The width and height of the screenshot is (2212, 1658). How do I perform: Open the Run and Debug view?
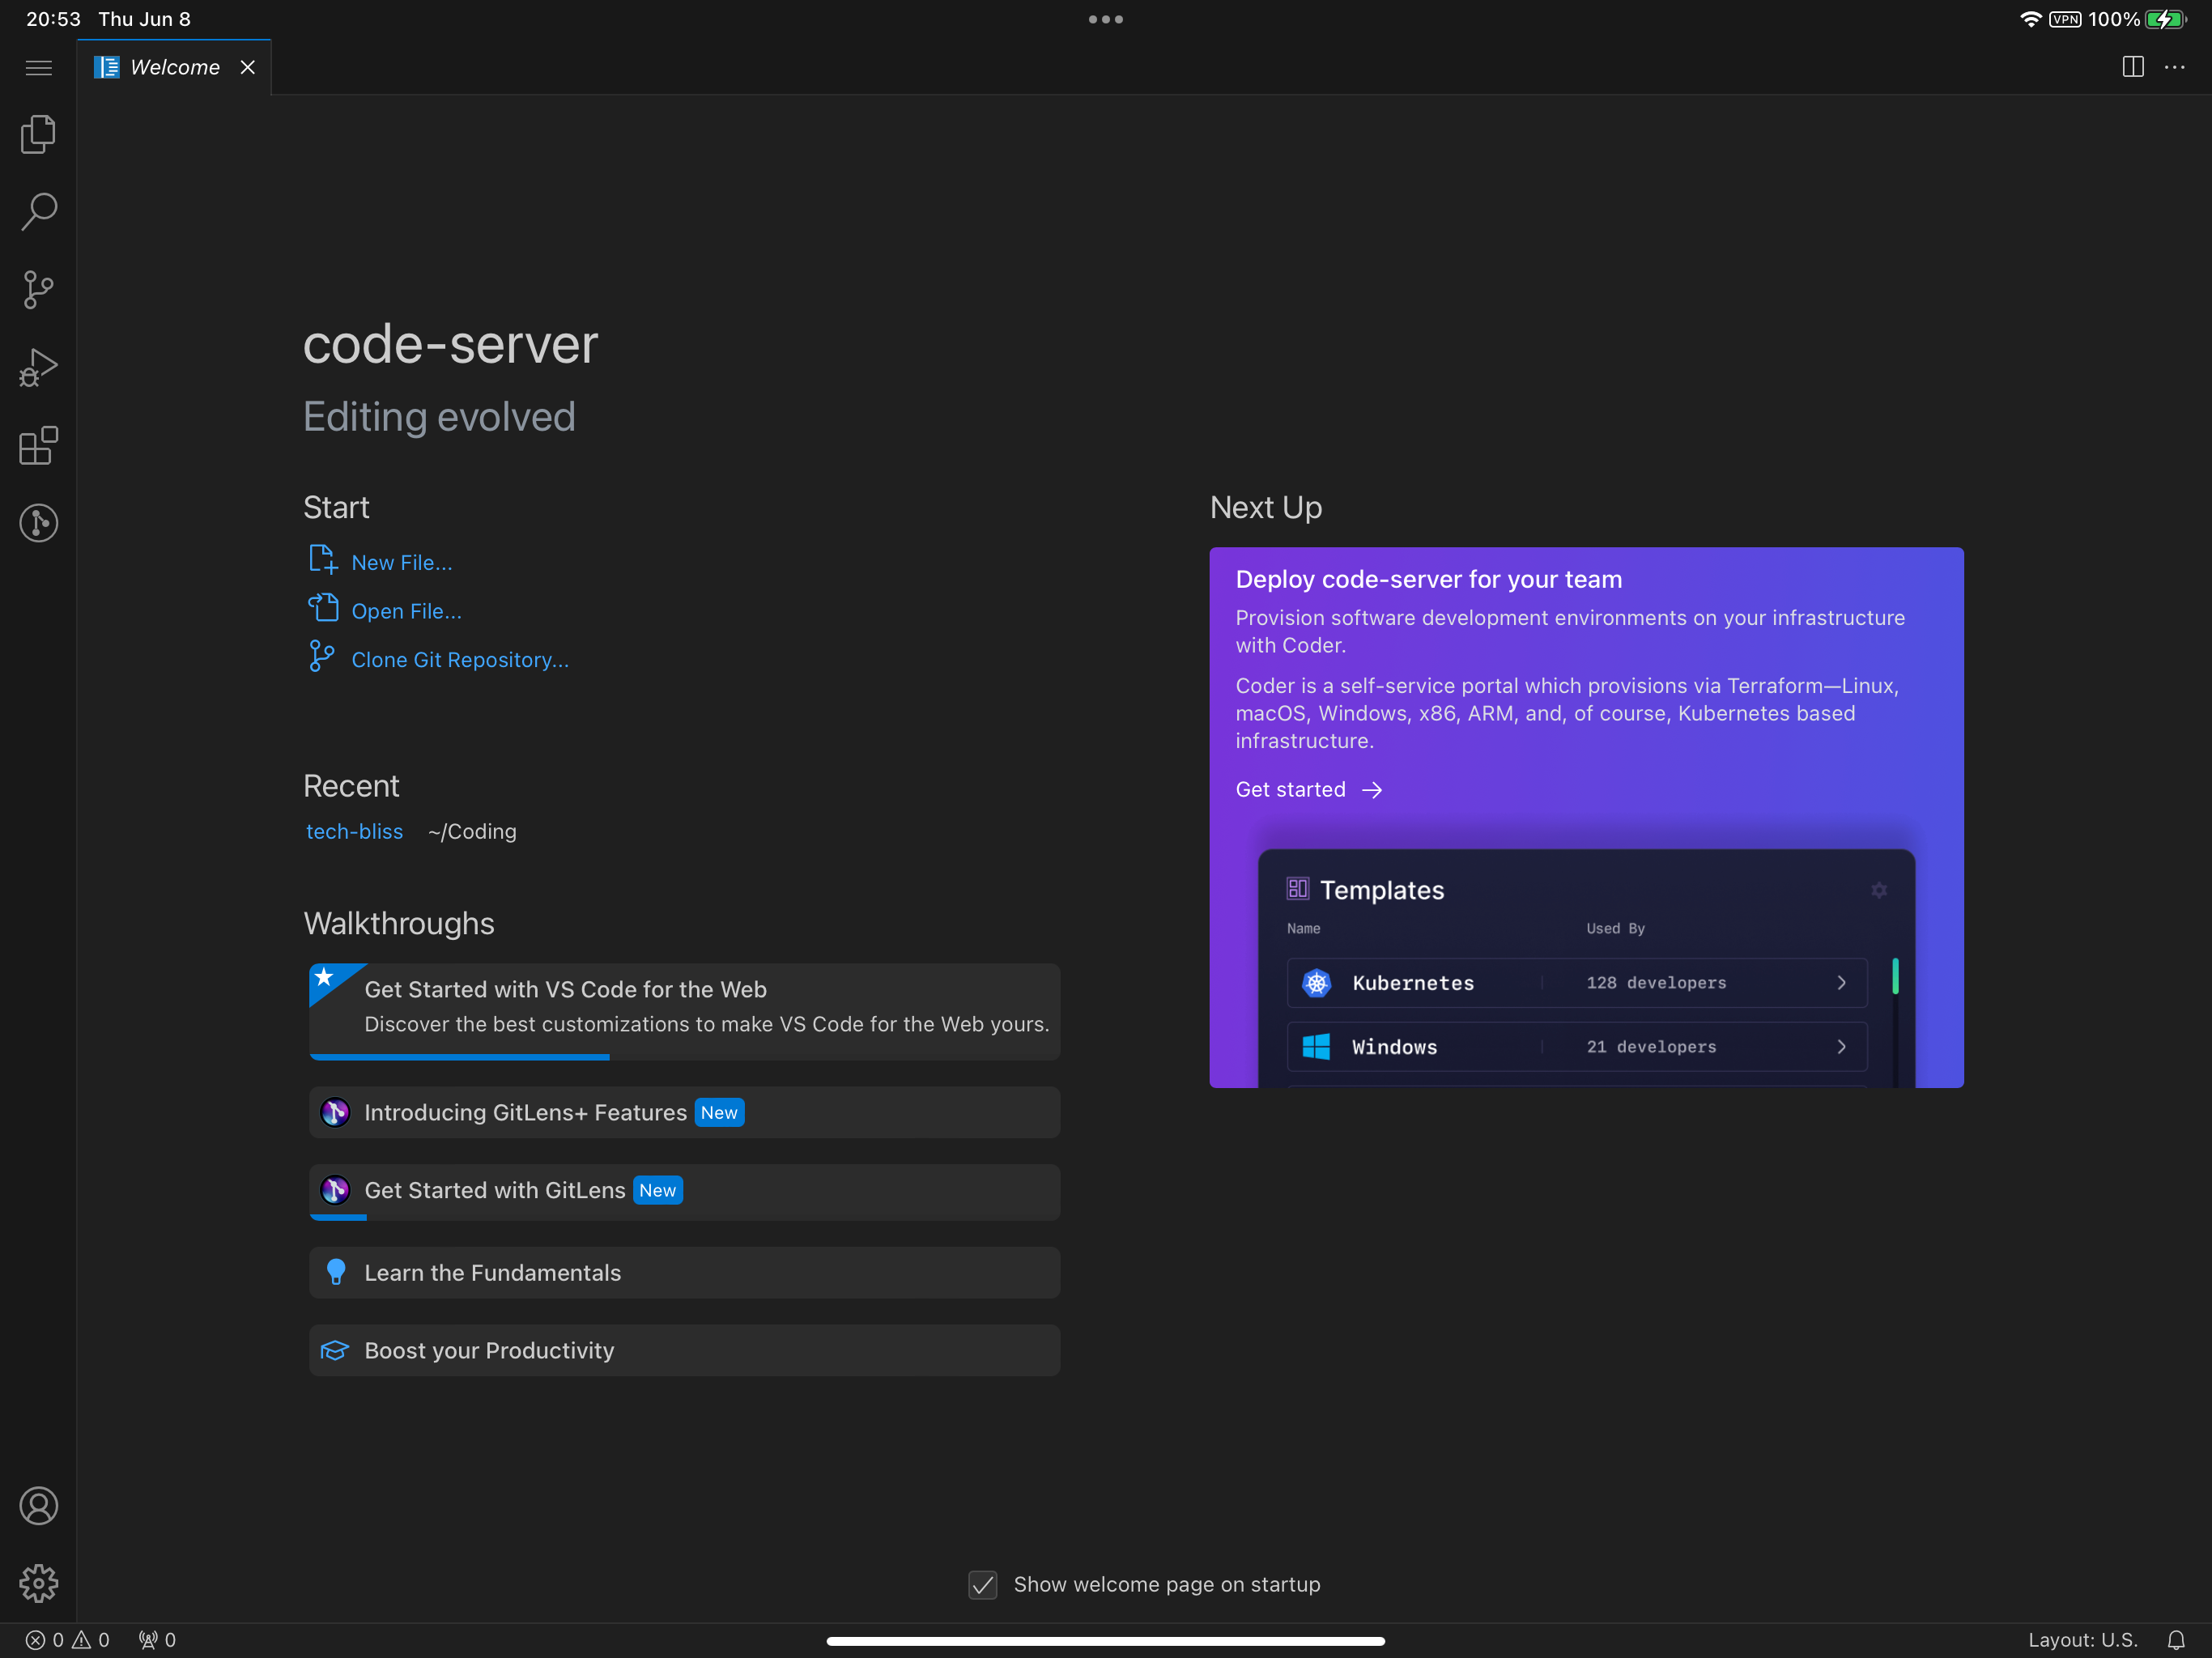click(x=38, y=367)
